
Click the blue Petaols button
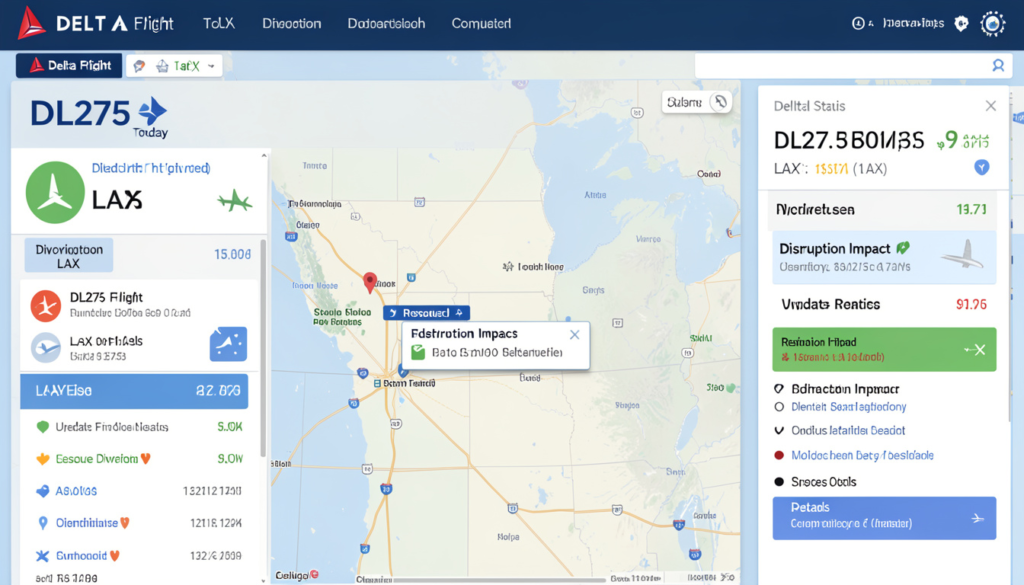884,518
